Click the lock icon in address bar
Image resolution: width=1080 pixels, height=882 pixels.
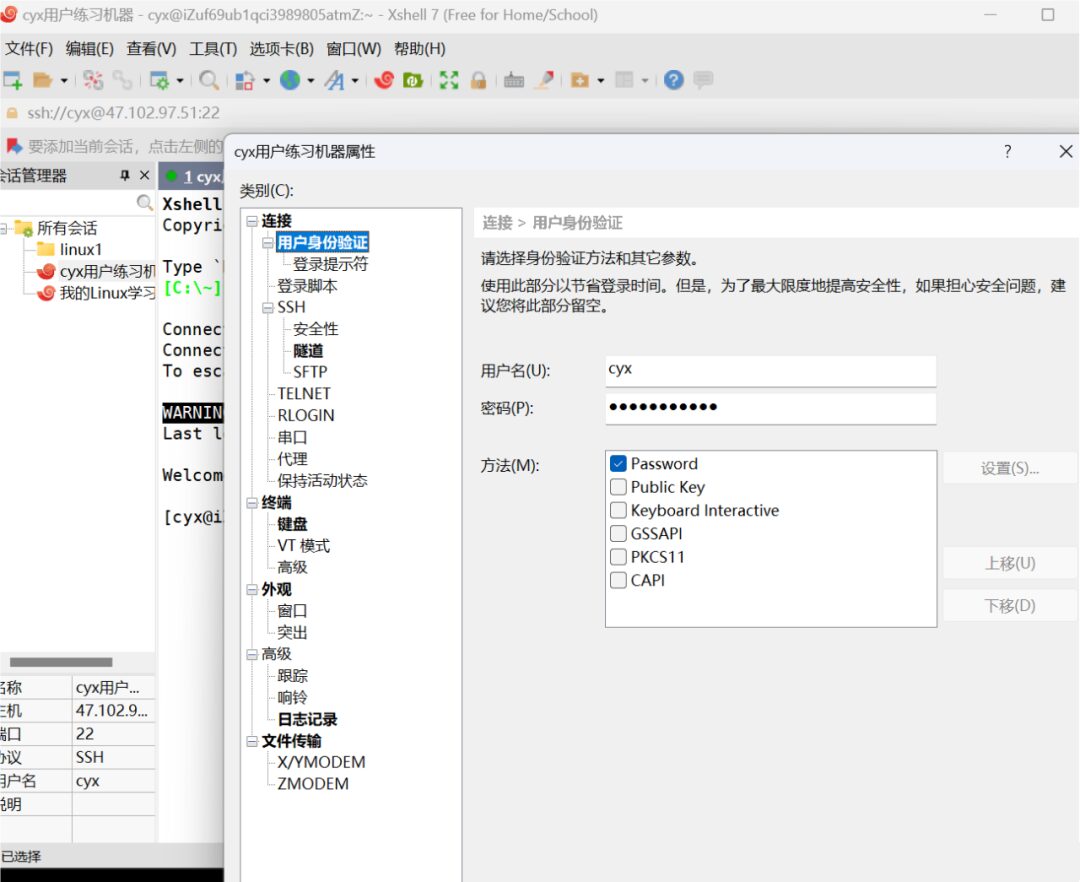tap(12, 113)
